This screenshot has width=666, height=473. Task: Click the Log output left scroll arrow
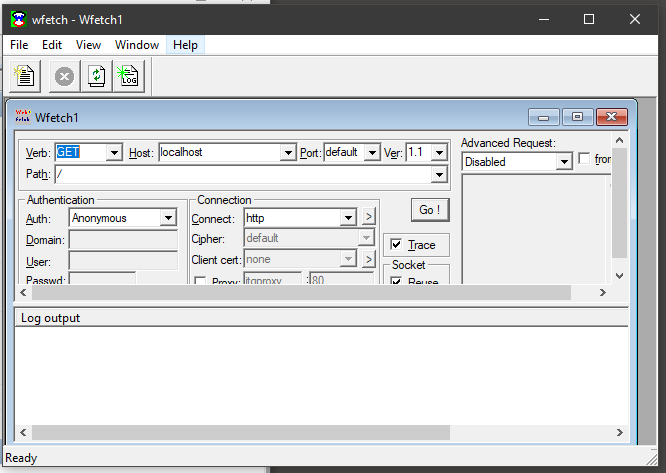23,432
